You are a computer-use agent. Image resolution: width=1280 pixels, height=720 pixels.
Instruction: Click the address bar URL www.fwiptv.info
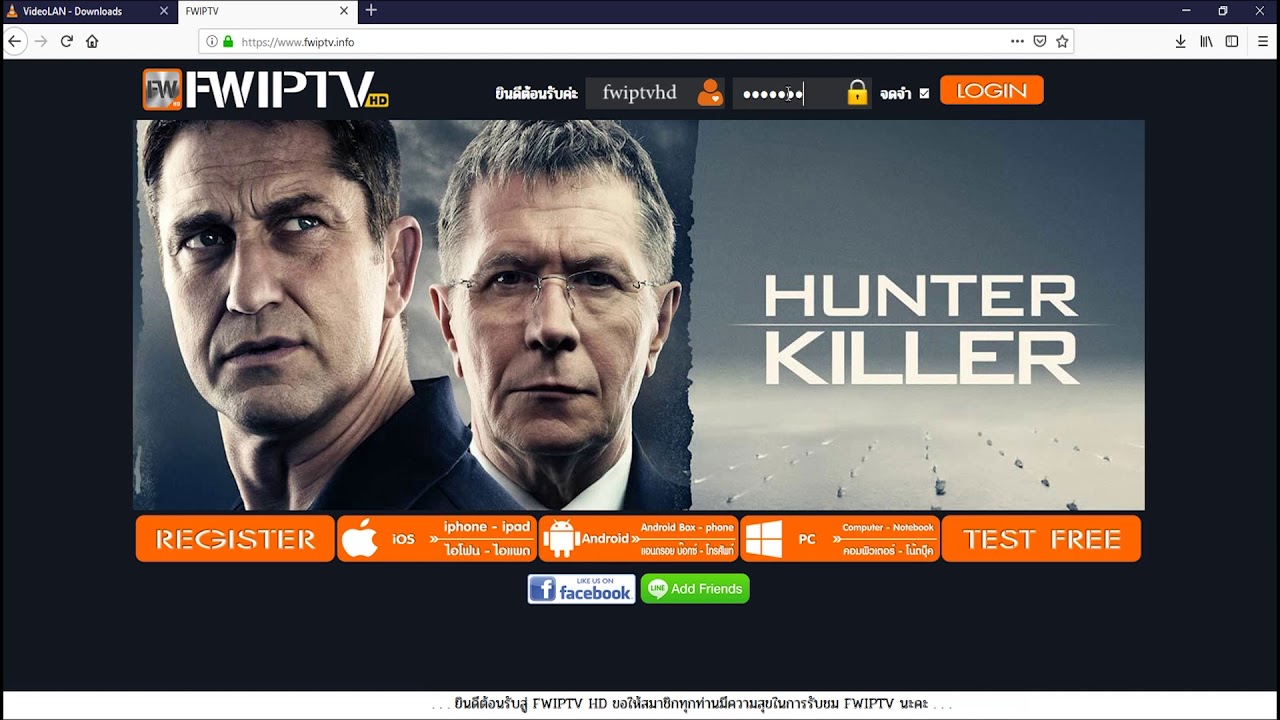298,42
